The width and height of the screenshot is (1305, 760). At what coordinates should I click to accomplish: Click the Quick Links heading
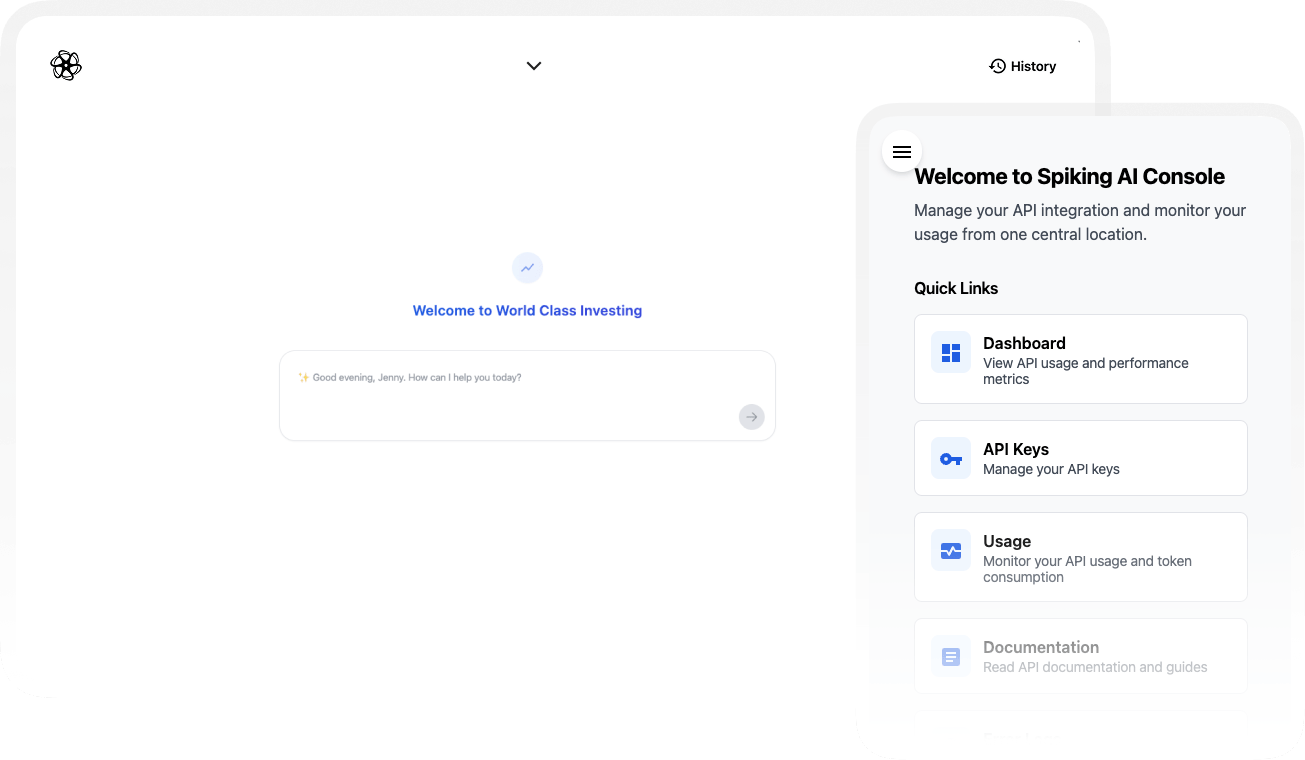(x=956, y=288)
